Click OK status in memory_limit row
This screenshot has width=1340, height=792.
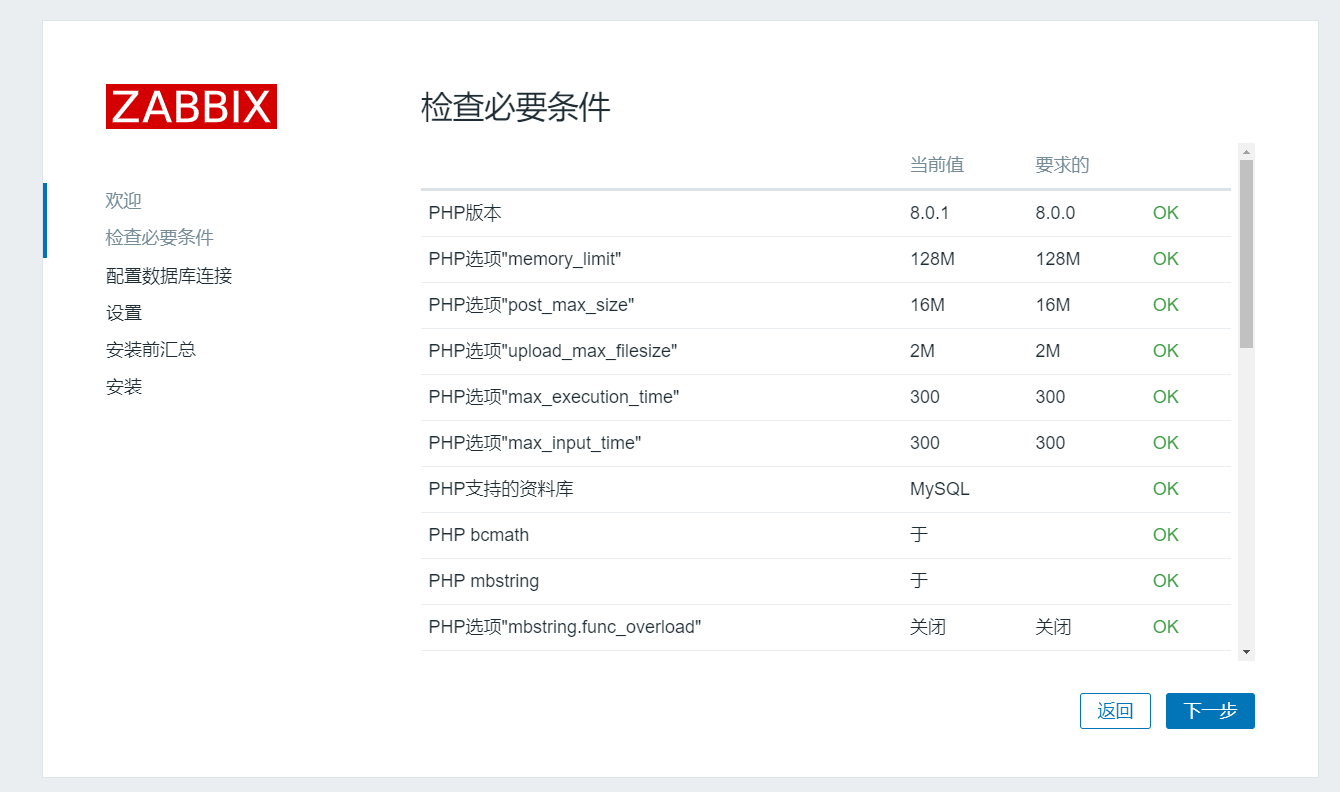pos(1166,259)
